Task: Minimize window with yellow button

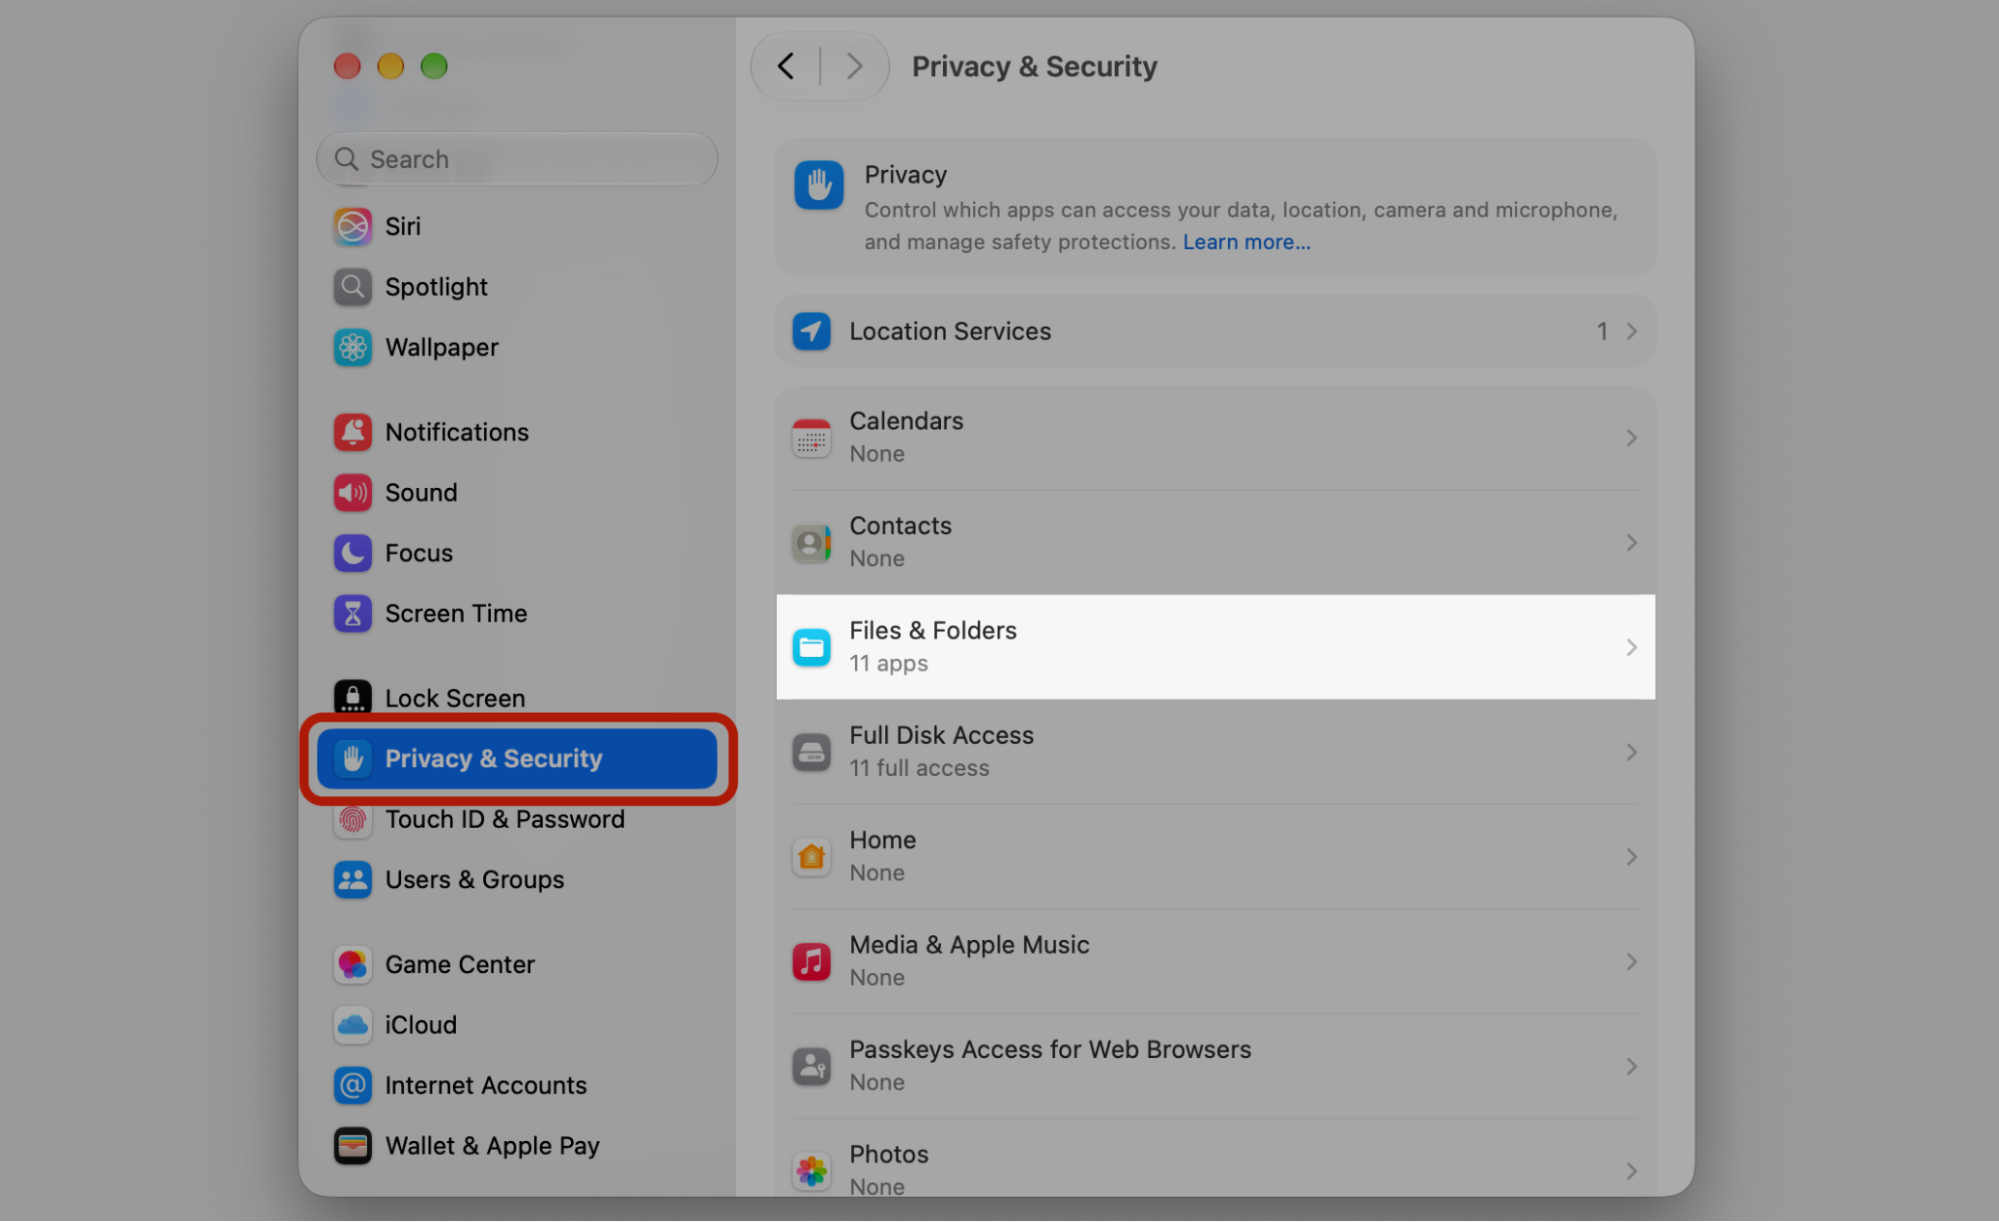Action: (x=390, y=66)
